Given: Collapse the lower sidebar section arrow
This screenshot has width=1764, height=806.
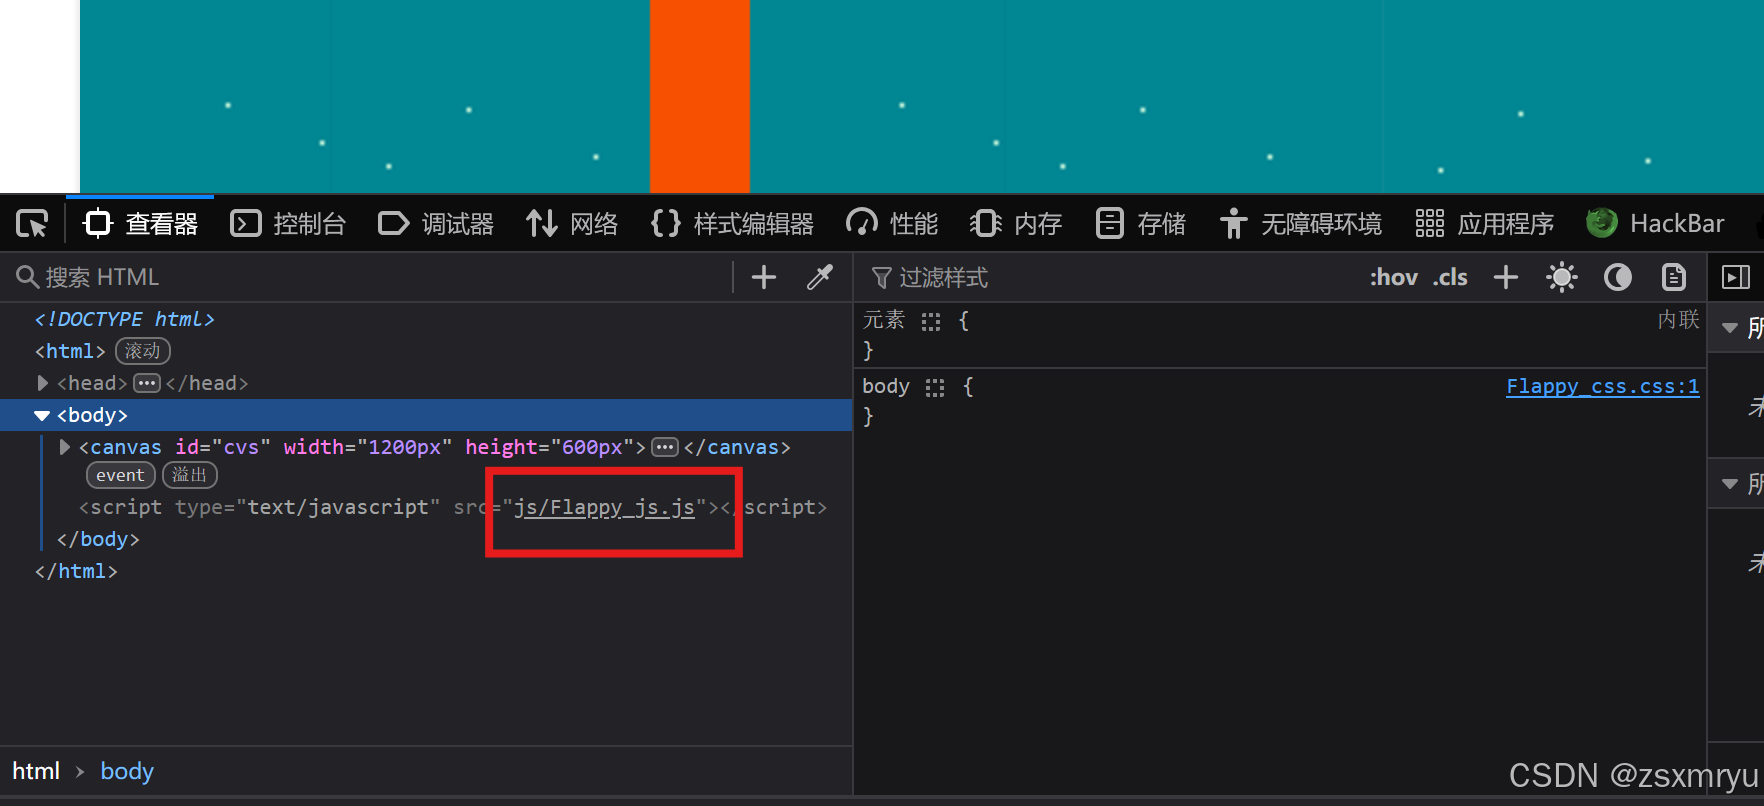Looking at the screenshot, I should [1730, 484].
